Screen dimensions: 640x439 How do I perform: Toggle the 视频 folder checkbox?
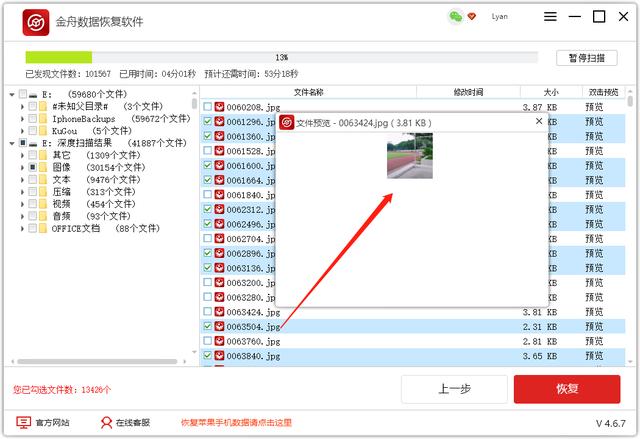[33, 204]
